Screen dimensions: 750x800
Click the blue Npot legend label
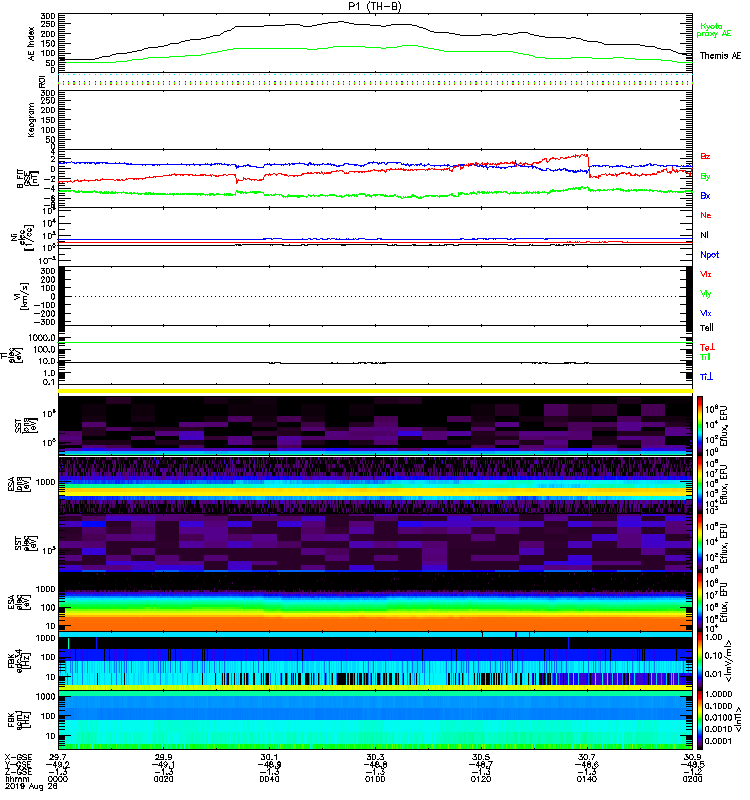[710, 255]
